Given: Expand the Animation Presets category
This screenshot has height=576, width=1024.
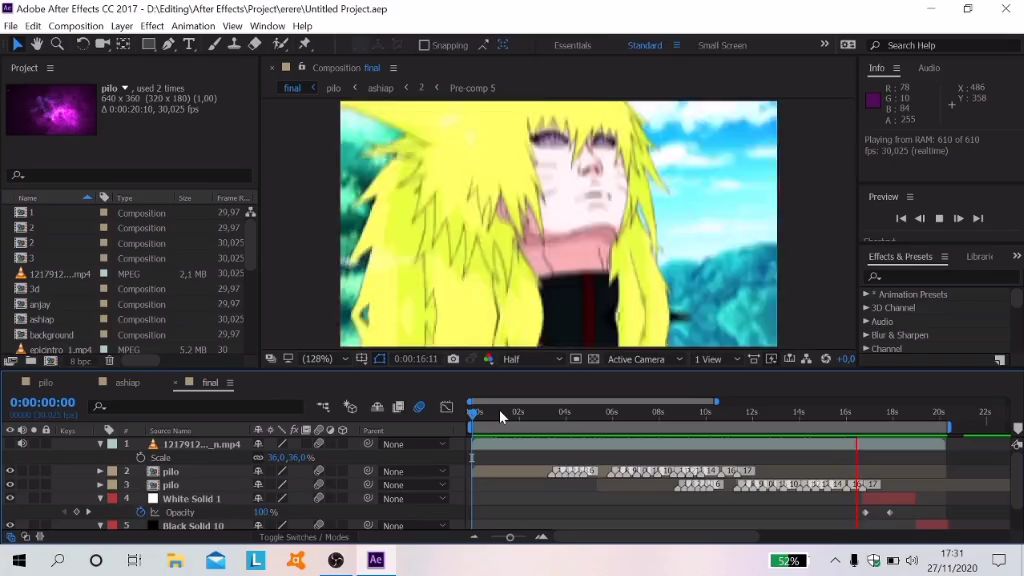Looking at the screenshot, I should pyautogui.click(x=866, y=295).
